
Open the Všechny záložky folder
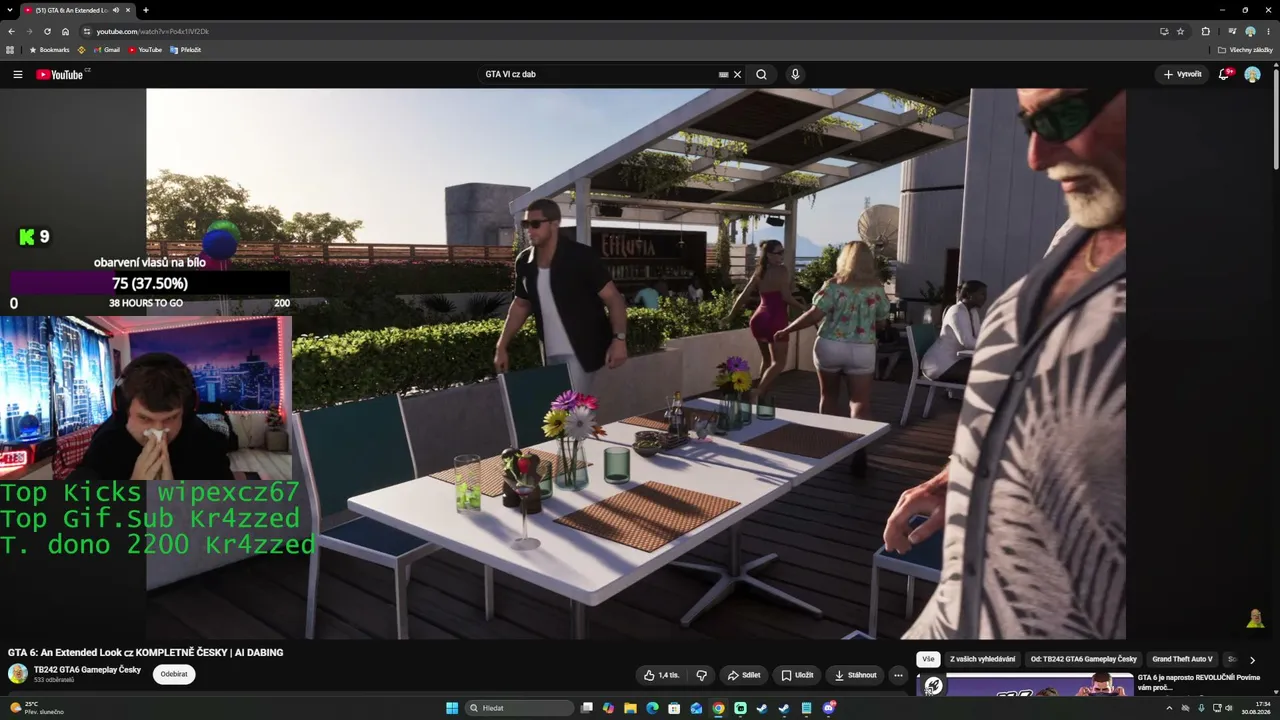pos(1245,50)
